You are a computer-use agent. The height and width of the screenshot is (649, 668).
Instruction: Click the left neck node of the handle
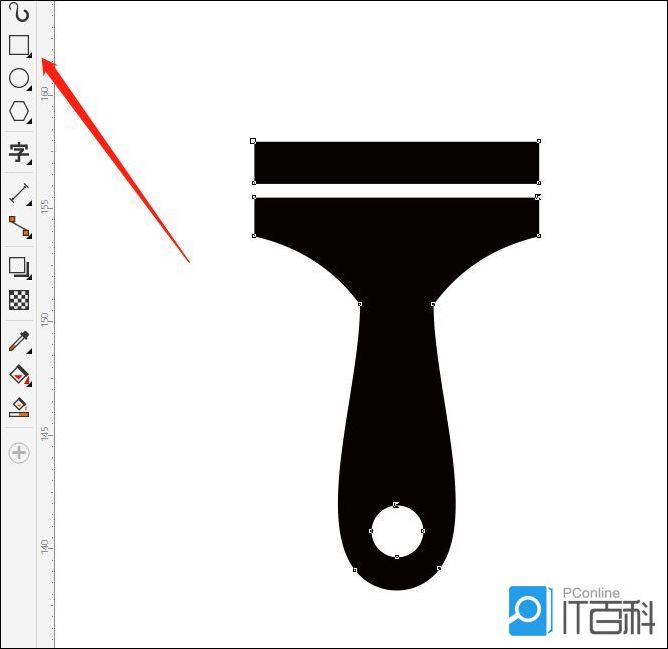pyautogui.click(x=360, y=304)
